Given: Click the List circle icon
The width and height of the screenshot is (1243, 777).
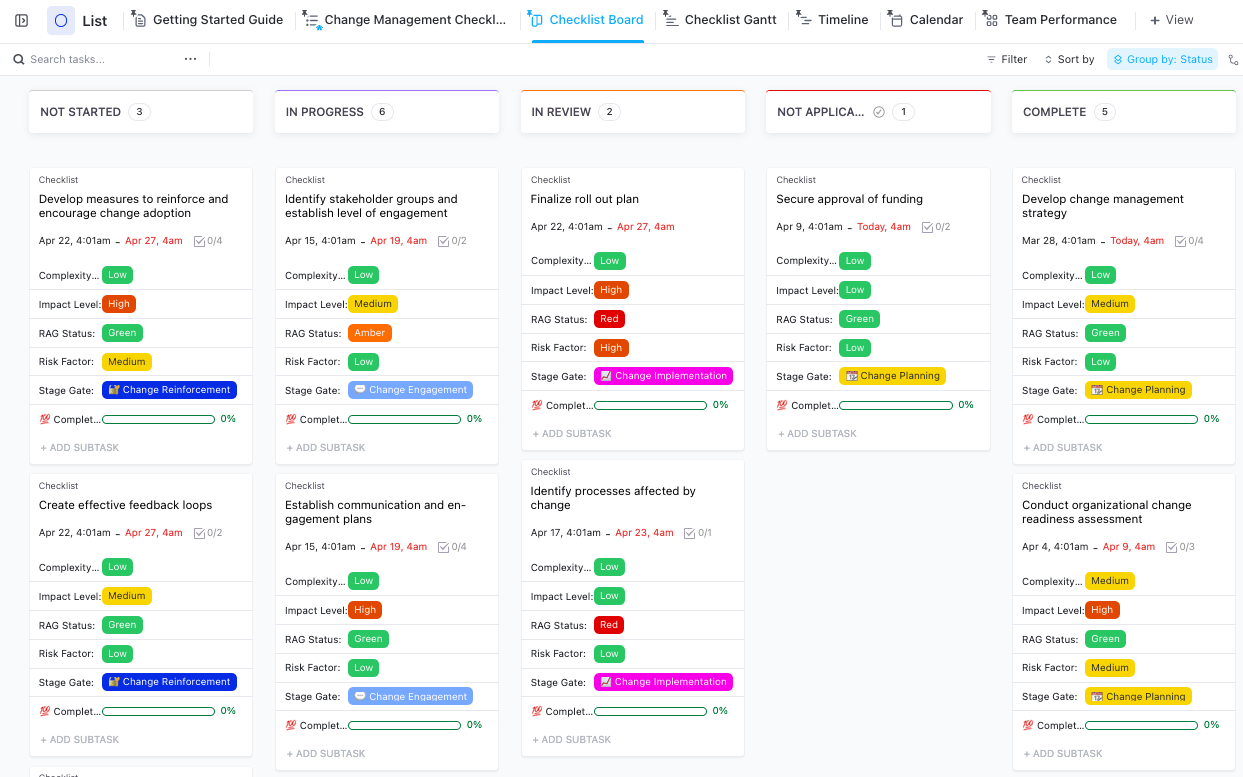Looking at the screenshot, I should pyautogui.click(x=61, y=20).
